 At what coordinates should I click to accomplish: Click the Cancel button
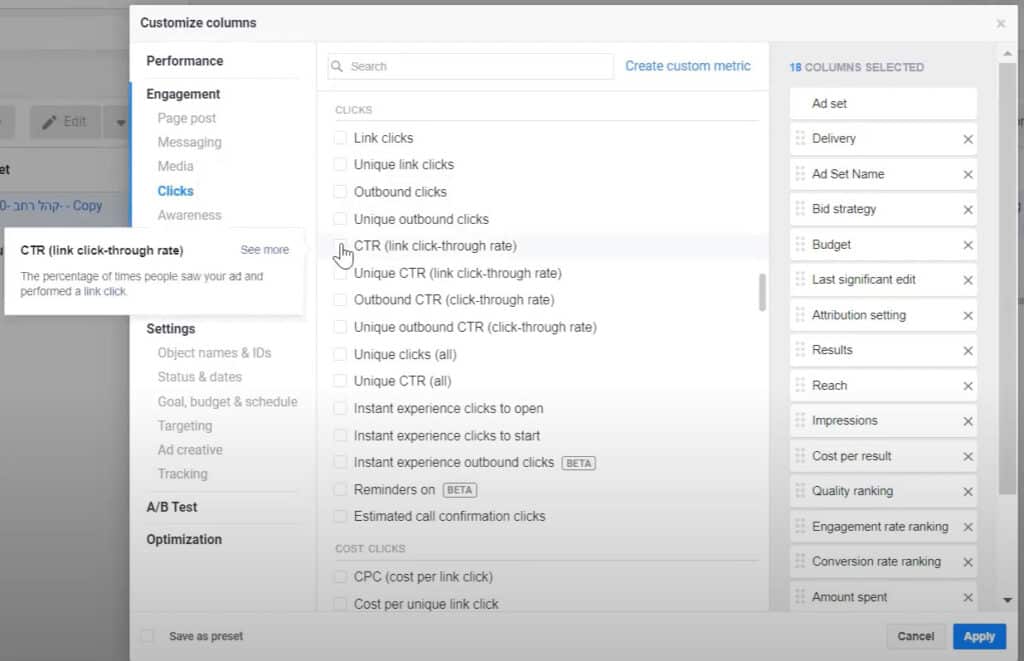point(915,636)
